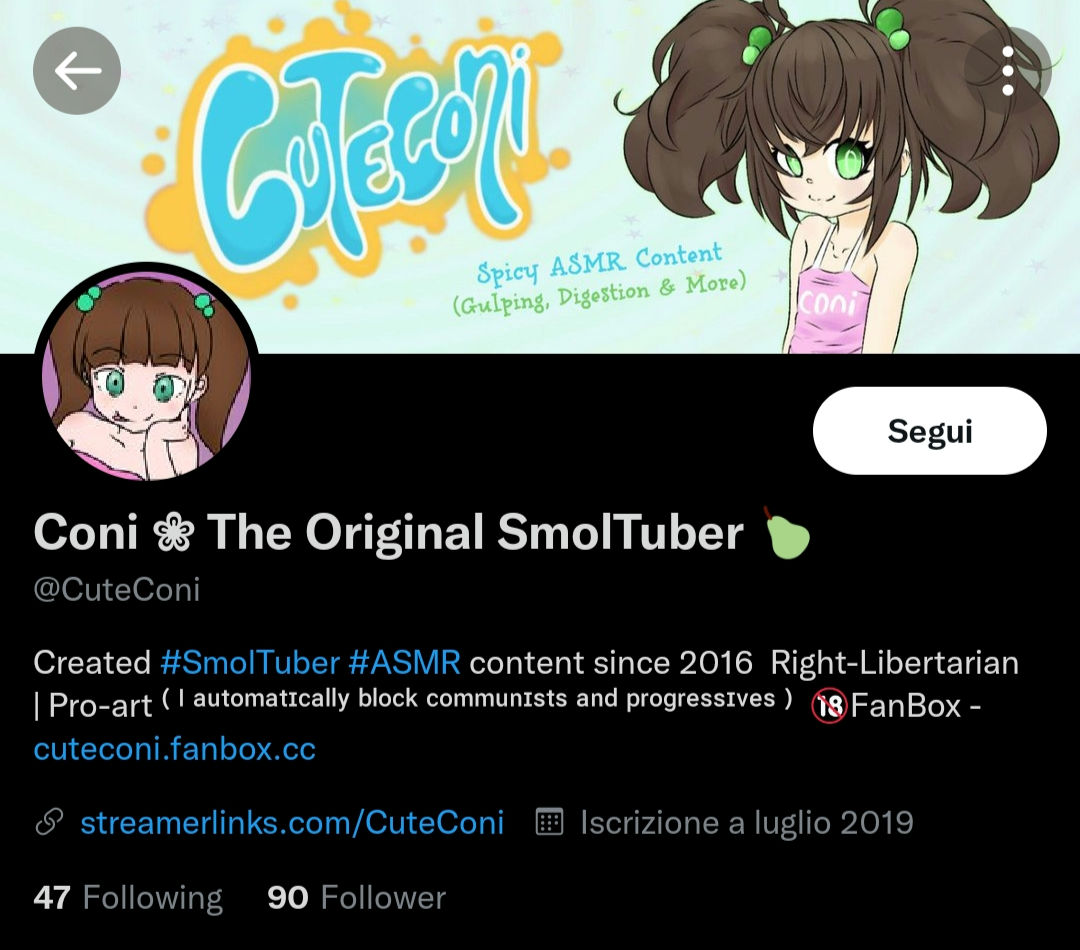Open streamerlinks.com/CuteConi website link
1080x950 pixels.
coord(292,823)
